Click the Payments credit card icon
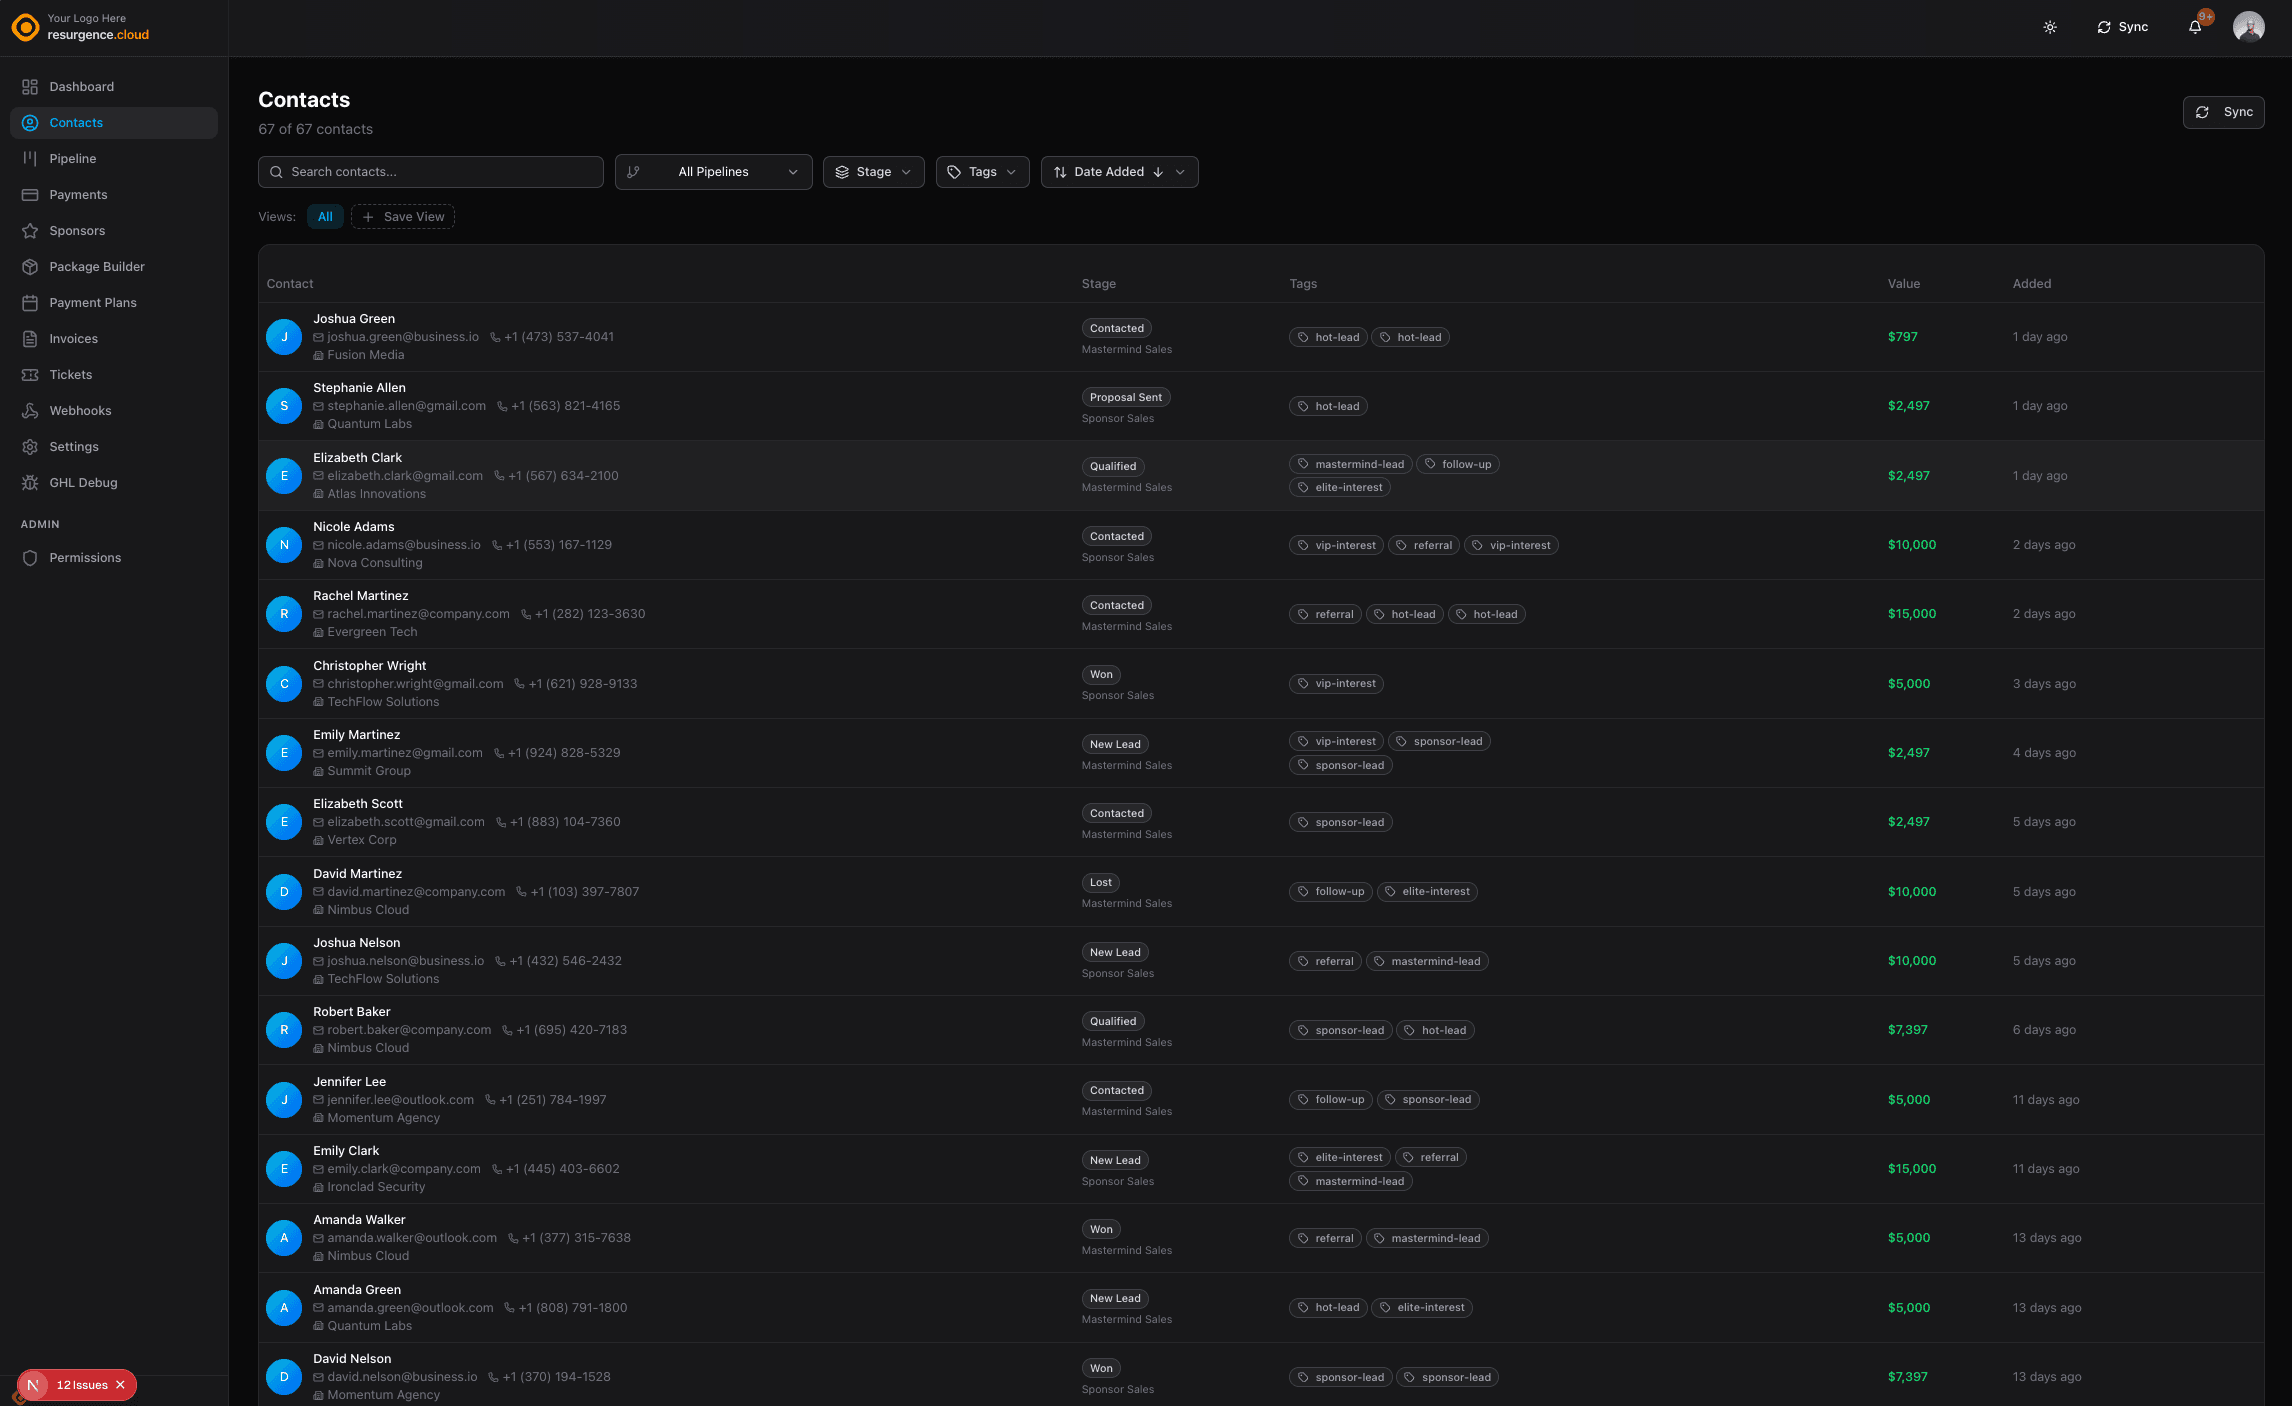 coord(31,194)
